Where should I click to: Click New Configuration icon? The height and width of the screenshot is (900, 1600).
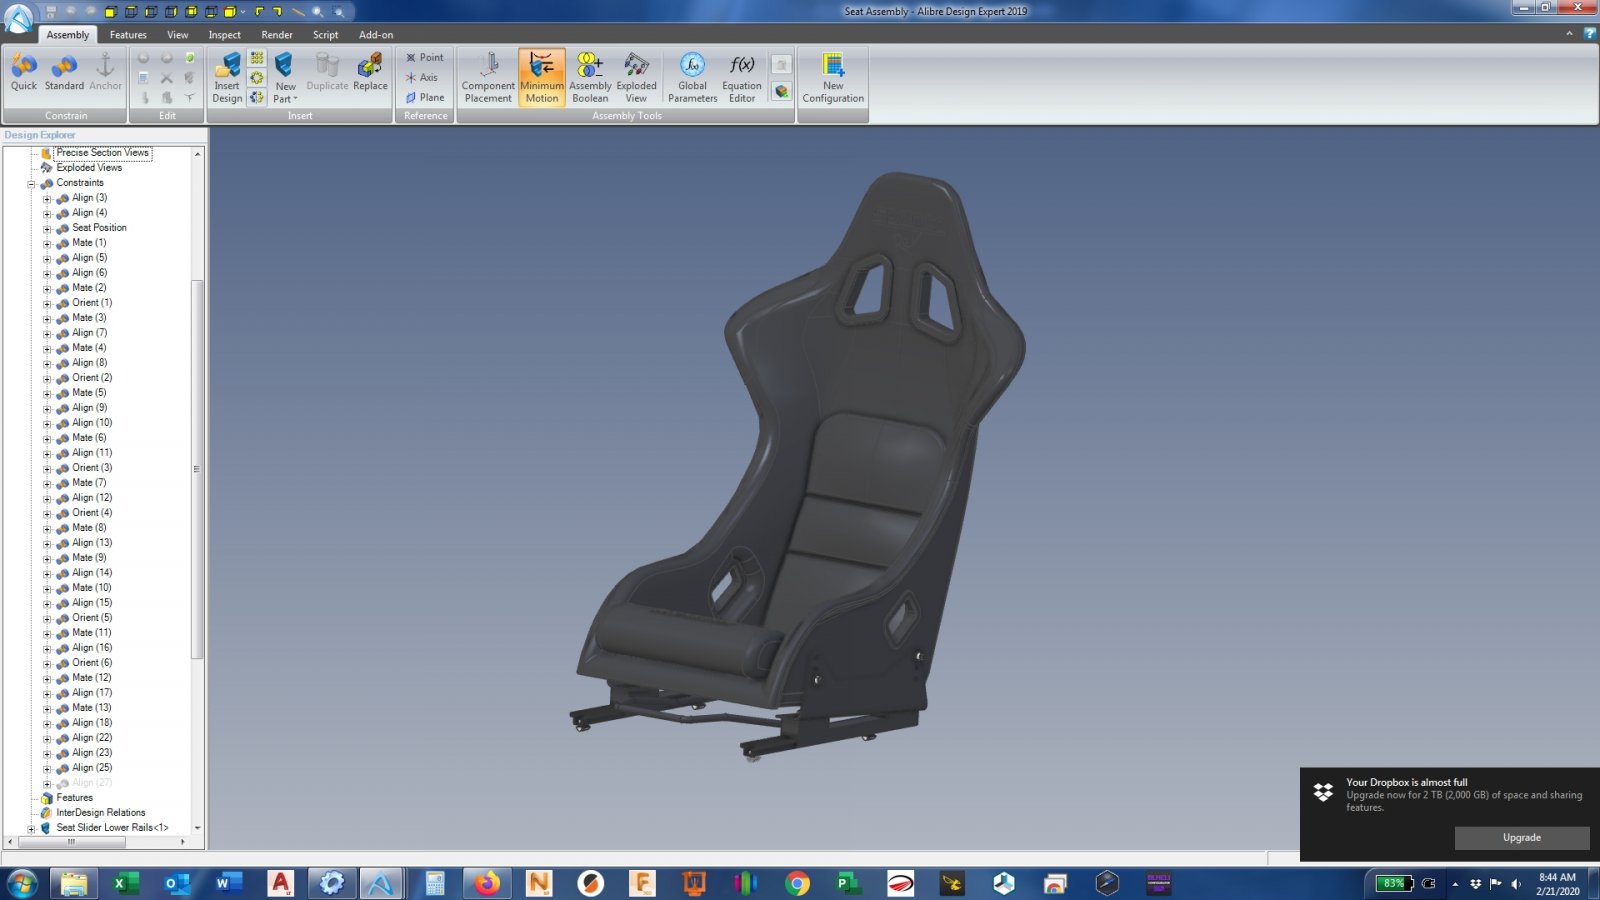(x=833, y=78)
